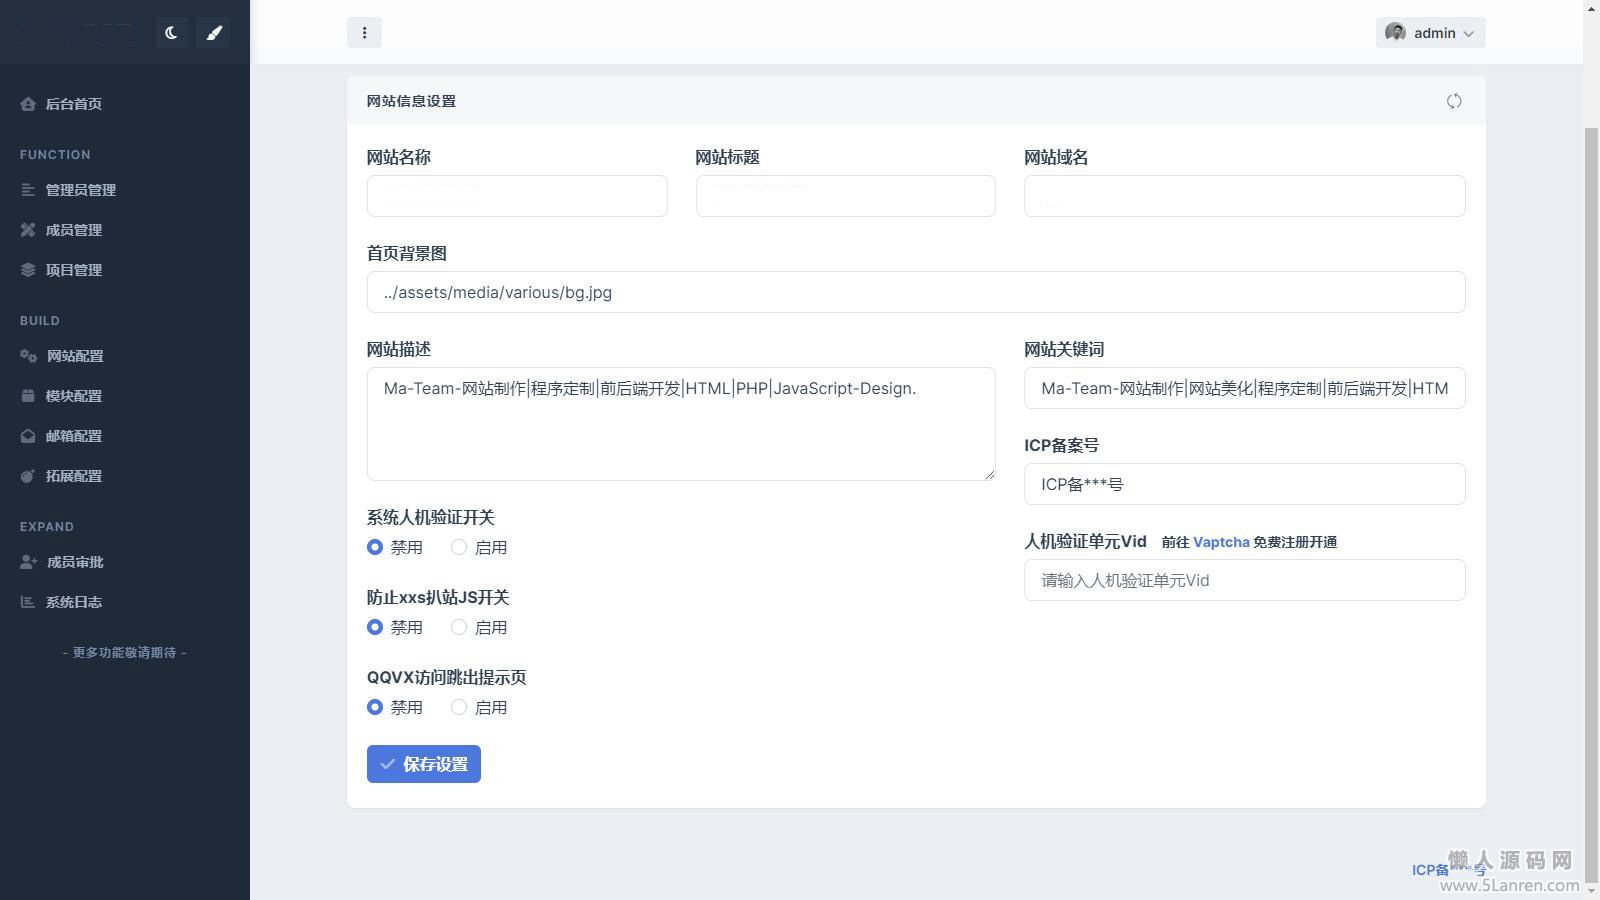Refresh the 网站信息设置 panel via reload icon
Image resolution: width=1600 pixels, height=900 pixels.
[1454, 101]
